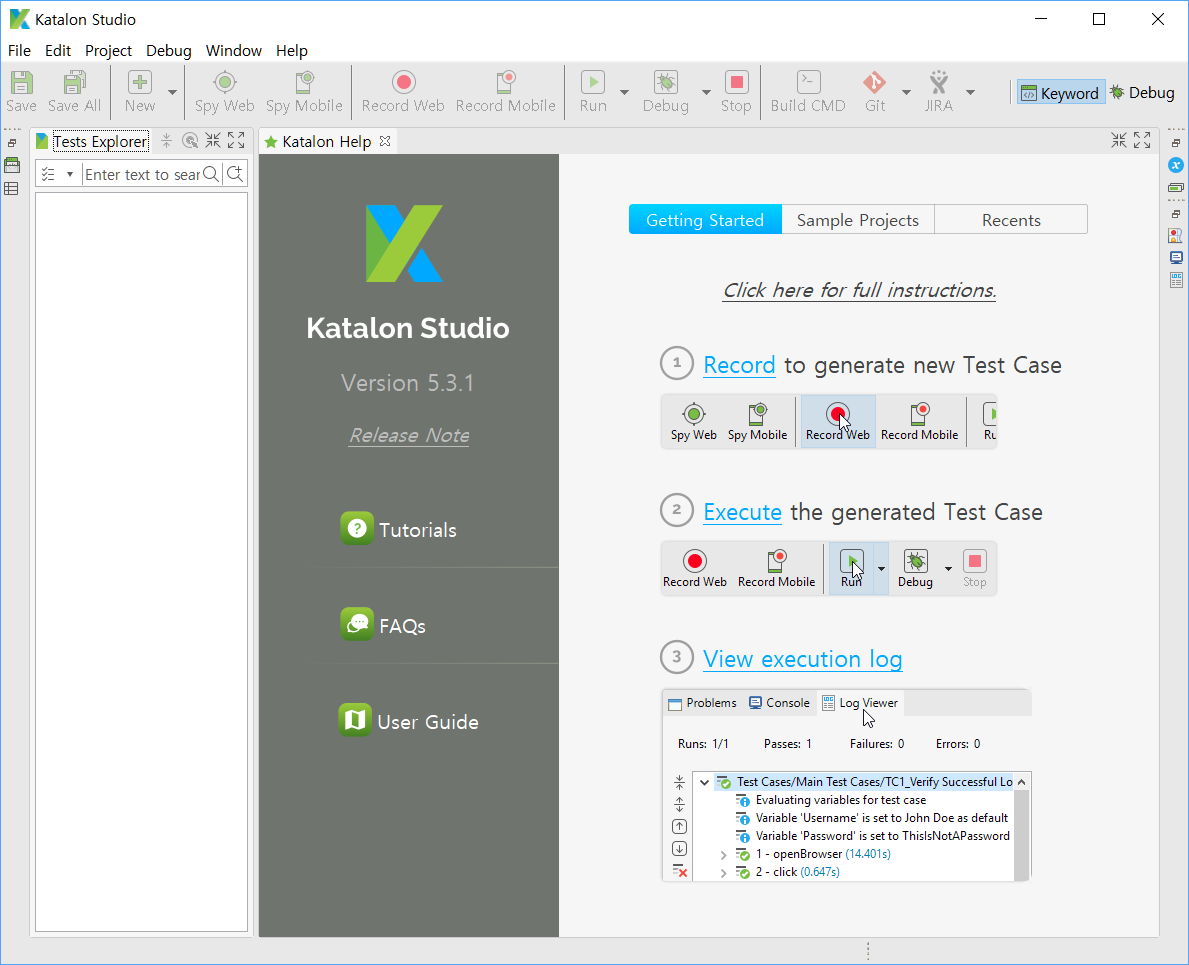
Task: Open the Console icon on right sidebar
Action: click(x=1176, y=258)
